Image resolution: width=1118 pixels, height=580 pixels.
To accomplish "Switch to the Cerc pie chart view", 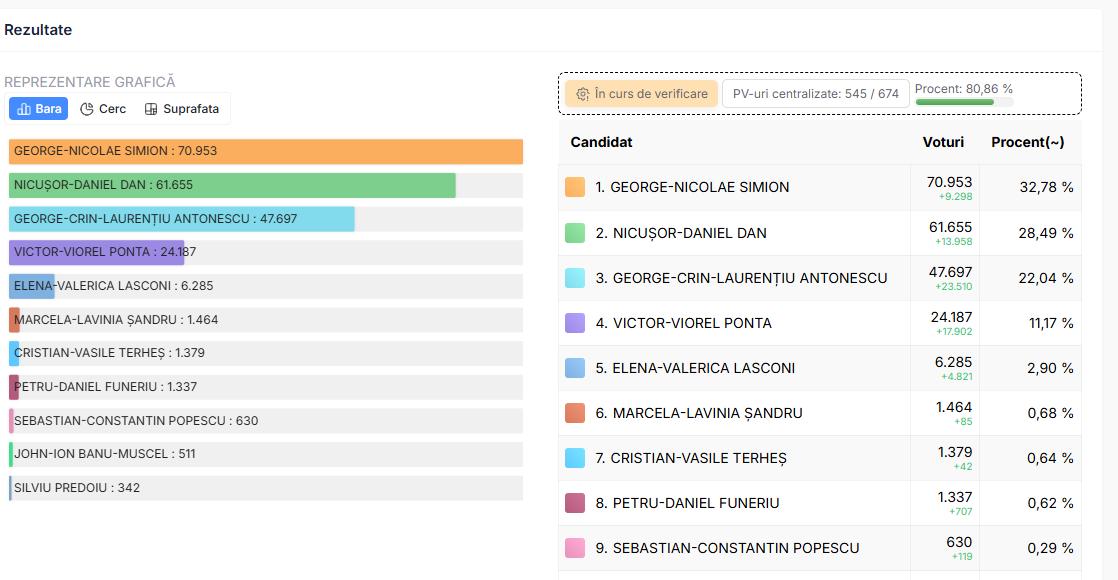I will (x=103, y=109).
